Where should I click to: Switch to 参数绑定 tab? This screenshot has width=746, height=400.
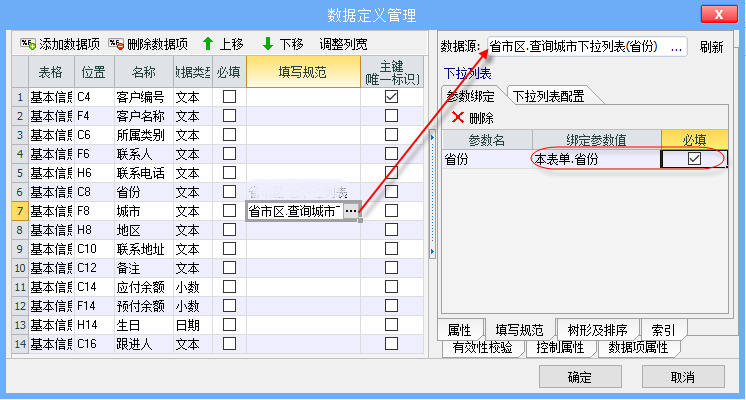tap(470, 96)
